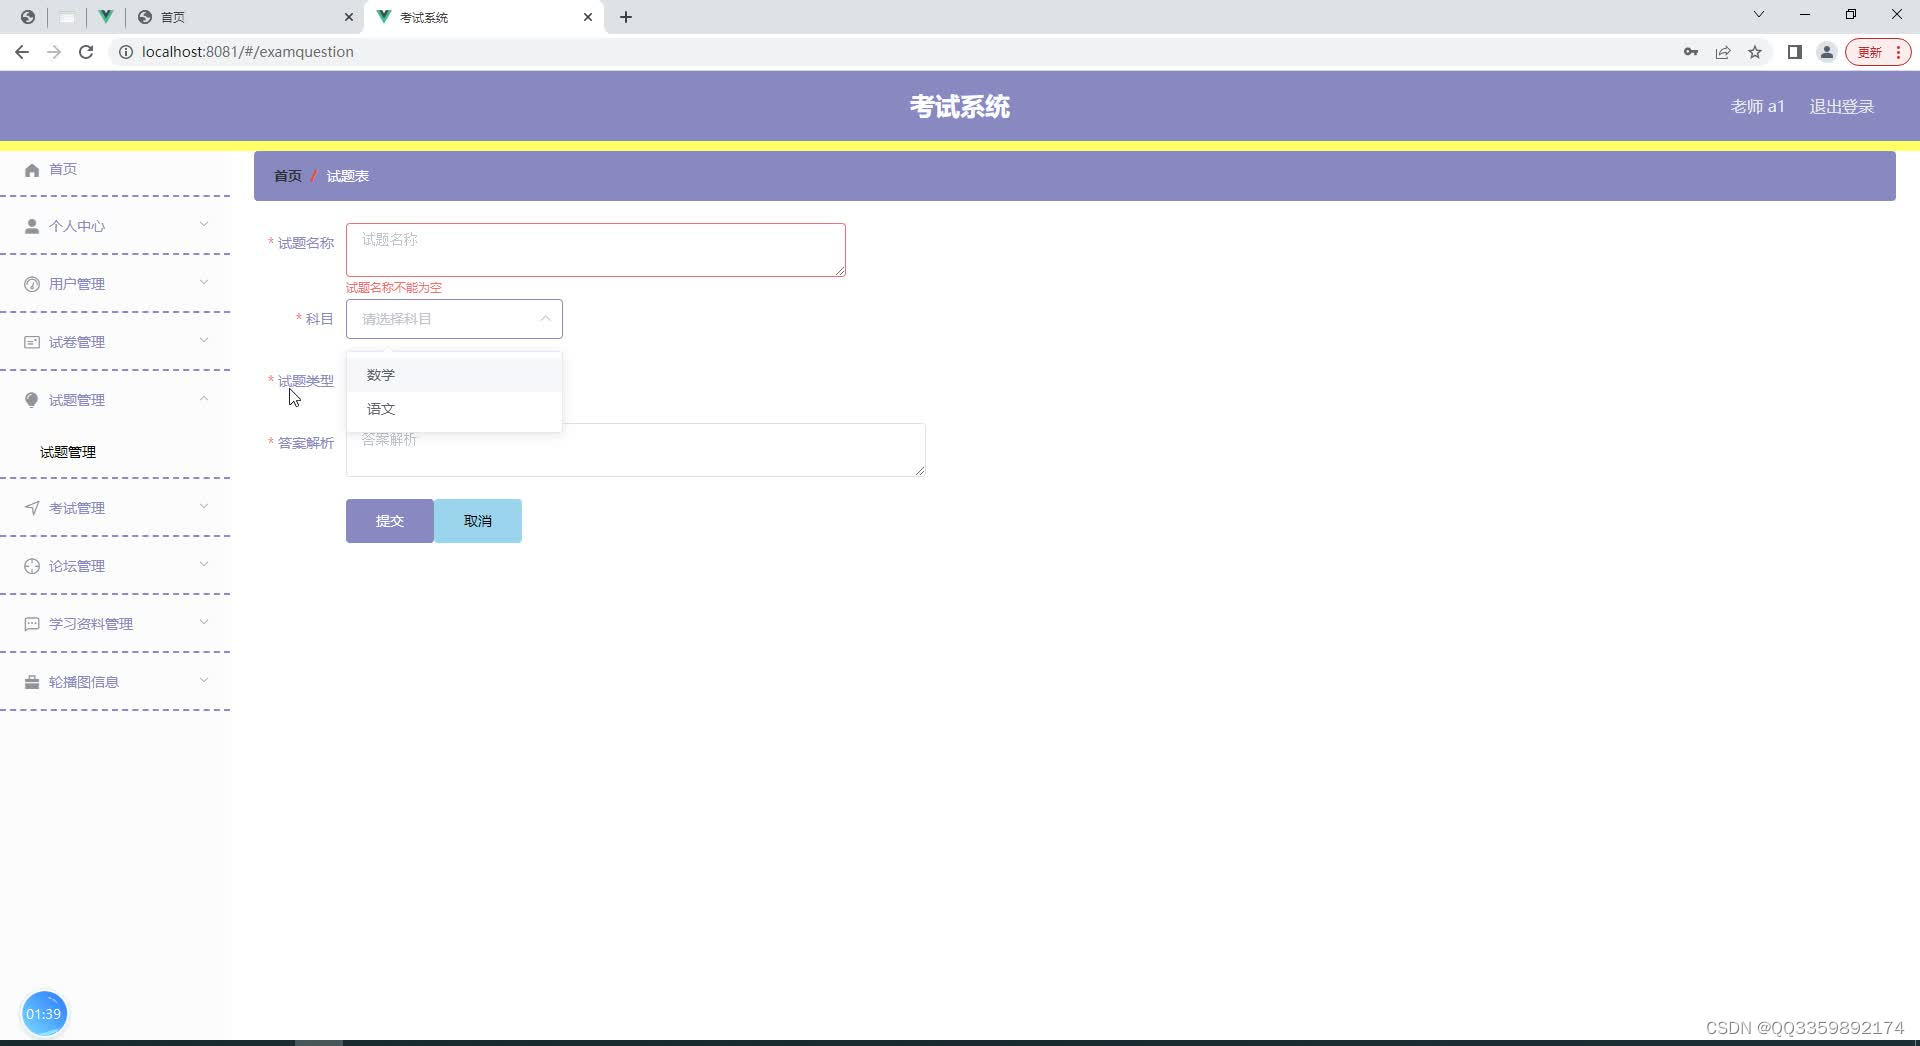Expand the 个人中心 menu chevron

pyautogui.click(x=204, y=224)
